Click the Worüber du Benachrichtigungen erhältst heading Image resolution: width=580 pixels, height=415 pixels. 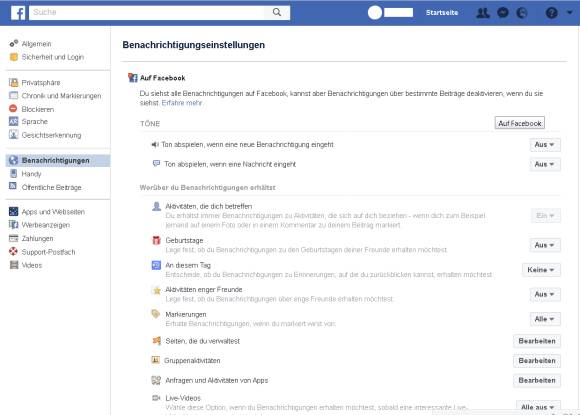pos(208,188)
